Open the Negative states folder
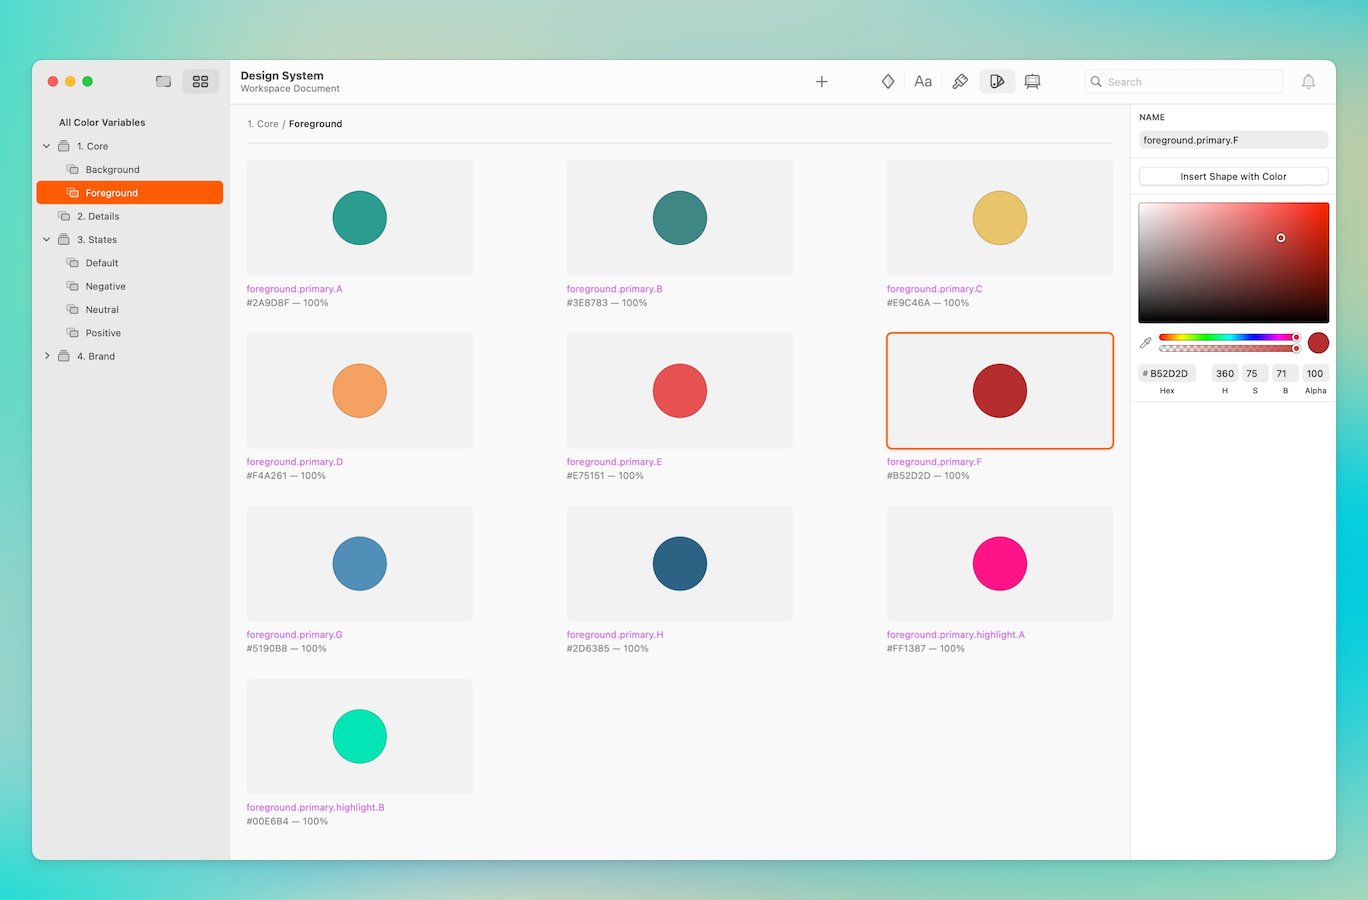The width and height of the screenshot is (1368, 900). coord(106,286)
